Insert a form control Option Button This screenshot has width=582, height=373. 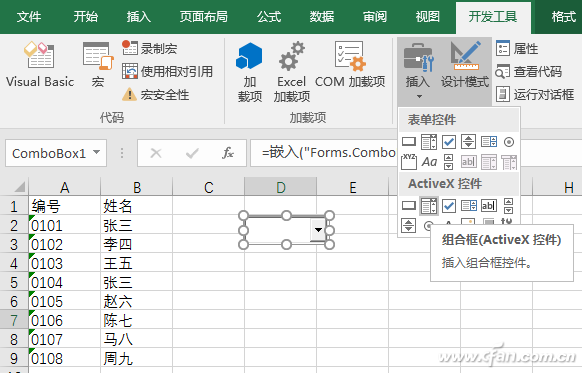[509, 142]
